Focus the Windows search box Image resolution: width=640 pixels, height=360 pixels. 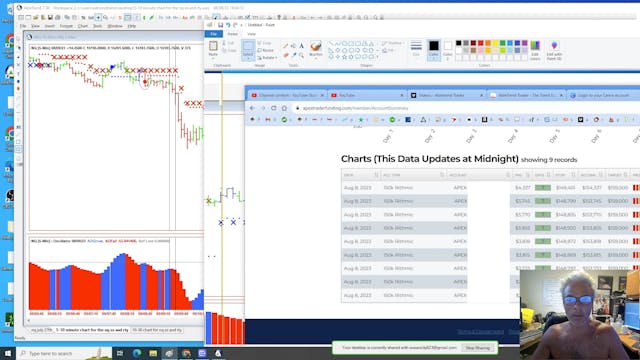(64, 353)
